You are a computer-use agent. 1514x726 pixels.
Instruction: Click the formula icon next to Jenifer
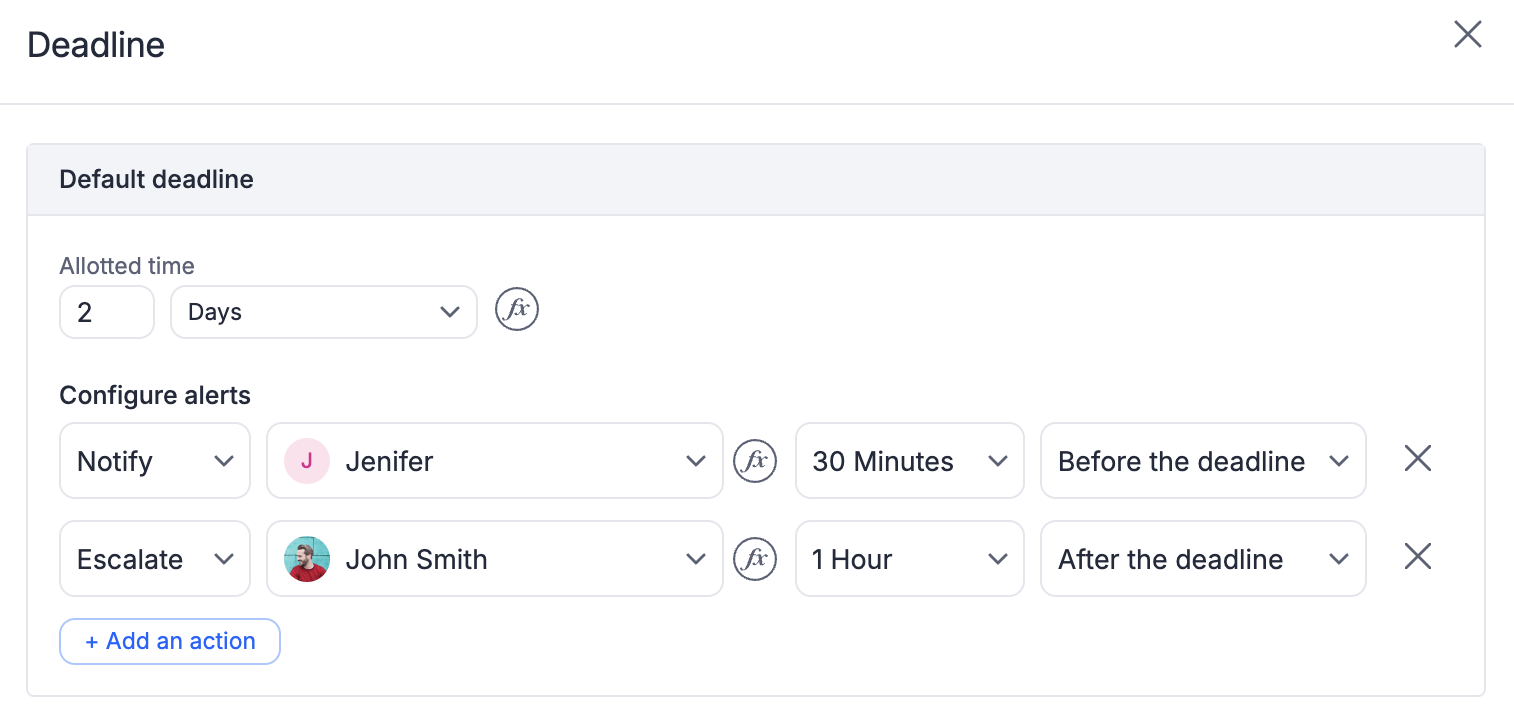coord(755,461)
